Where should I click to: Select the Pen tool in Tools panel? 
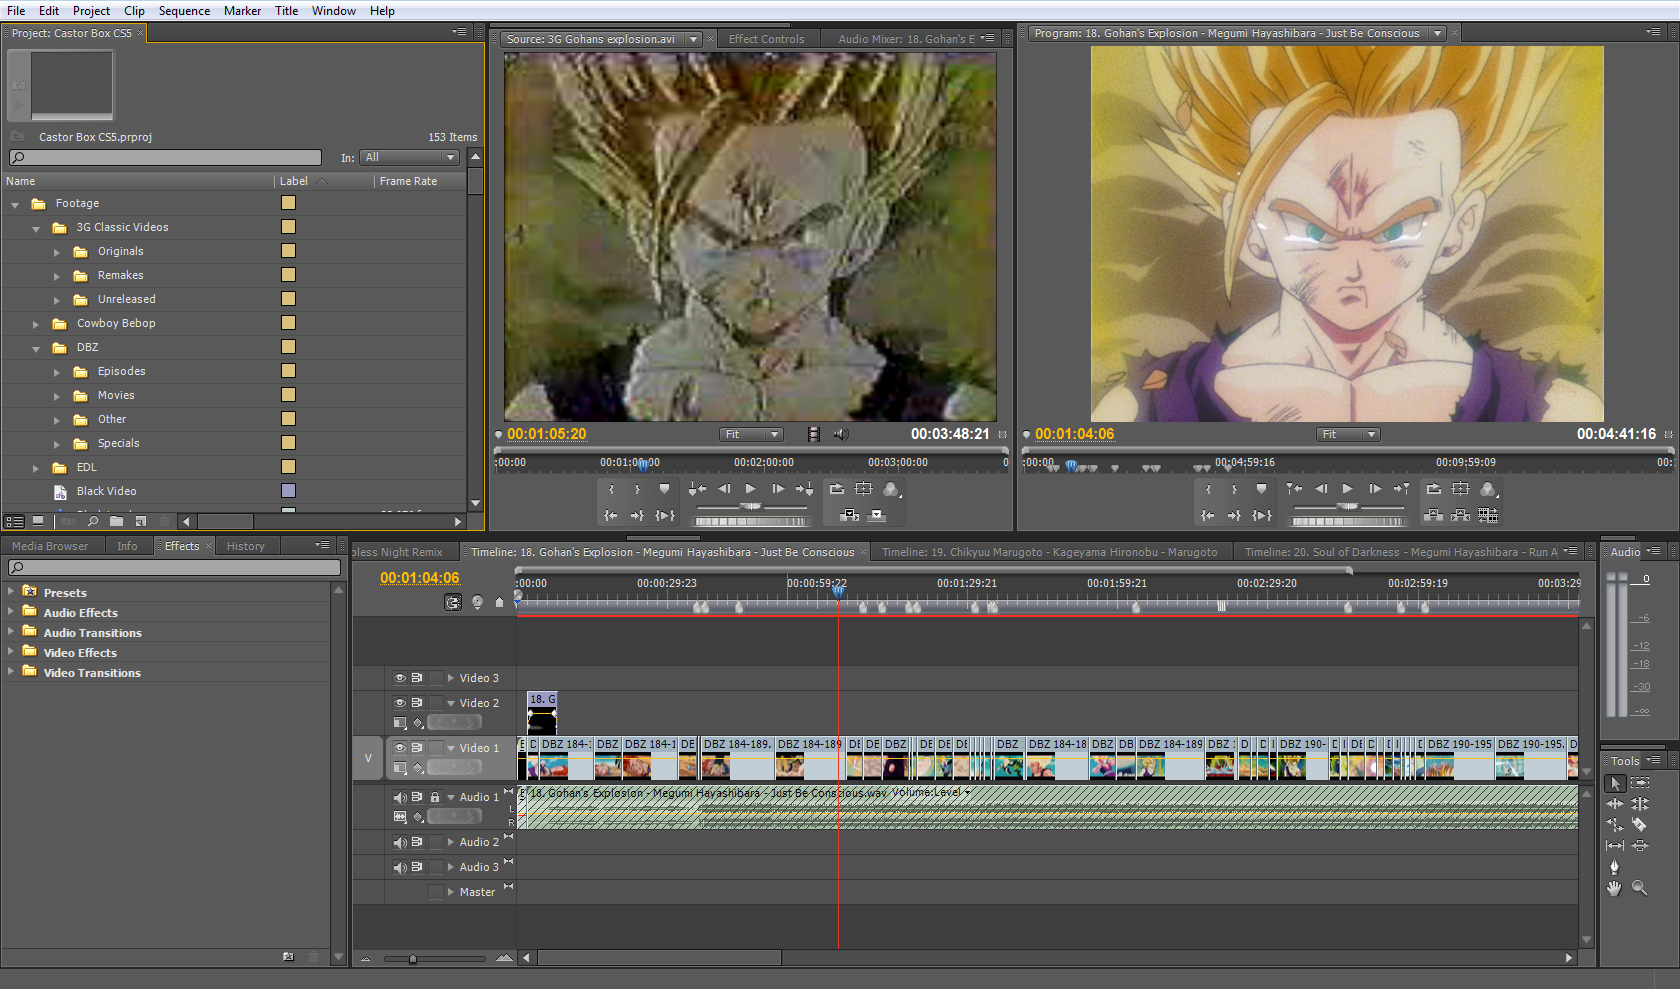point(1615,867)
